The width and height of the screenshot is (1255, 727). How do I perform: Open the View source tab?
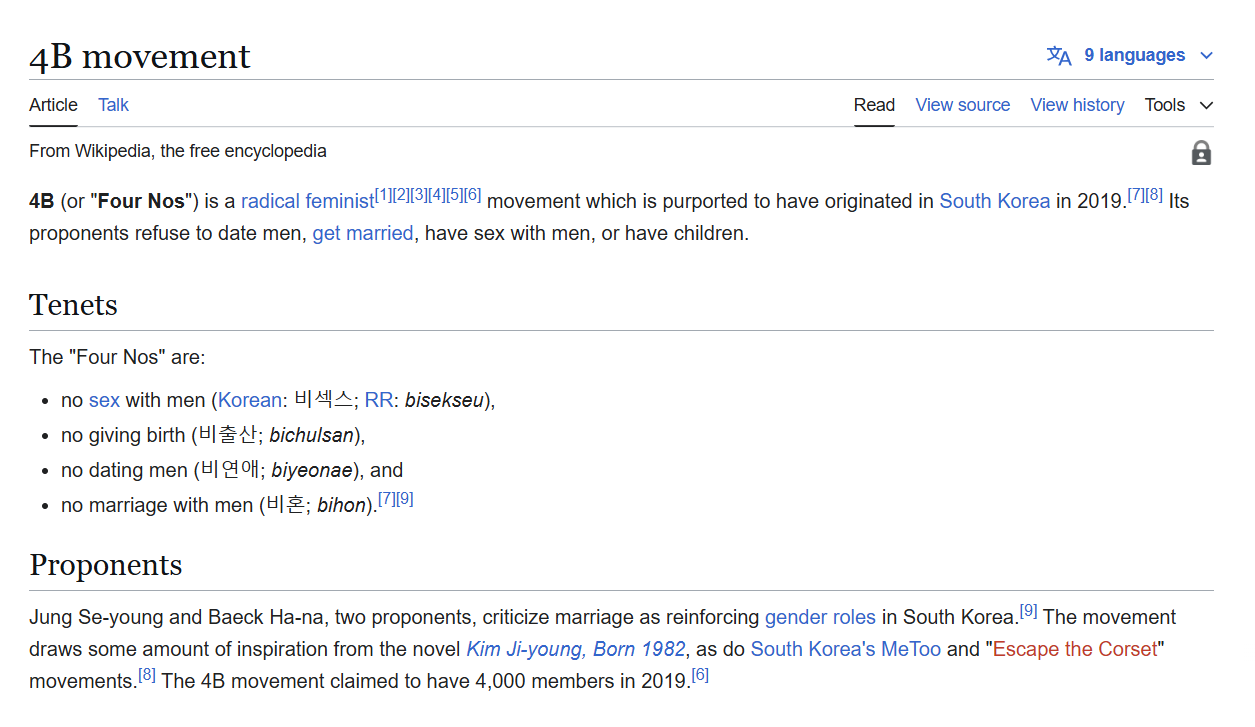962,105
